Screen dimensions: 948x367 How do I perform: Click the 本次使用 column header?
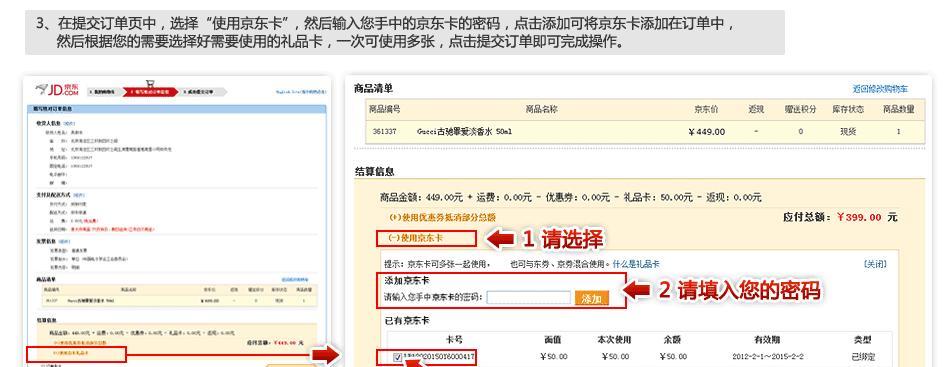point(614,340)
